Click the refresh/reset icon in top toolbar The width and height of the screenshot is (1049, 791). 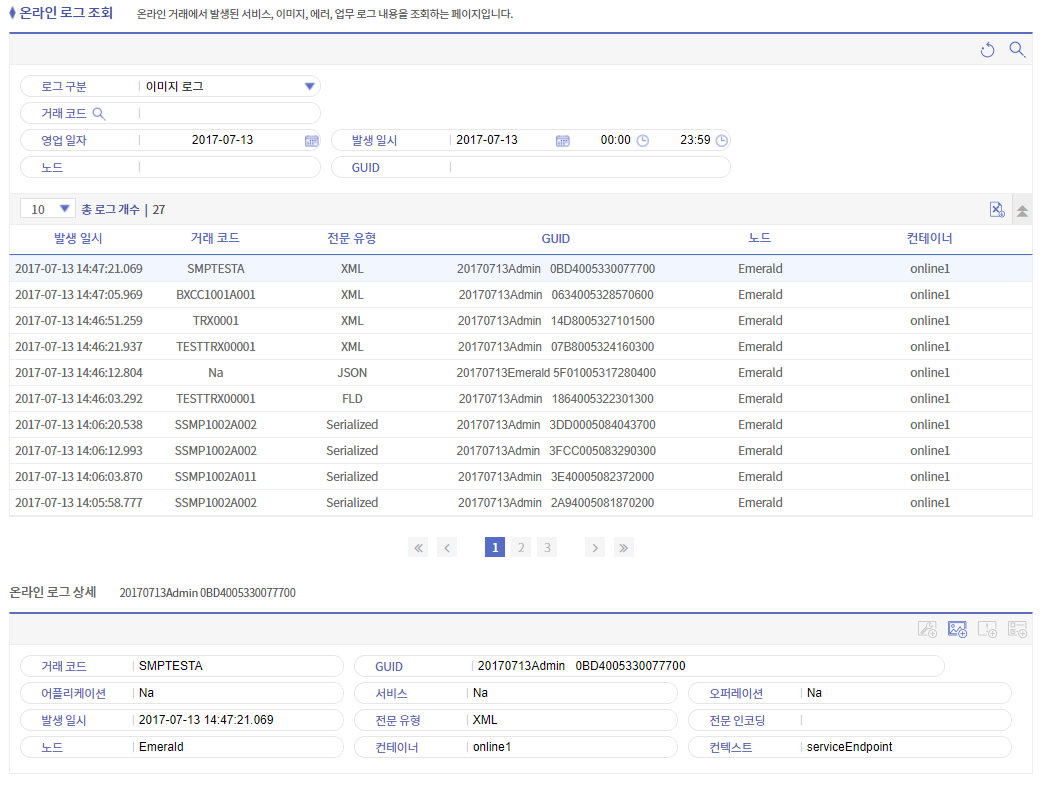click(987, 50)
